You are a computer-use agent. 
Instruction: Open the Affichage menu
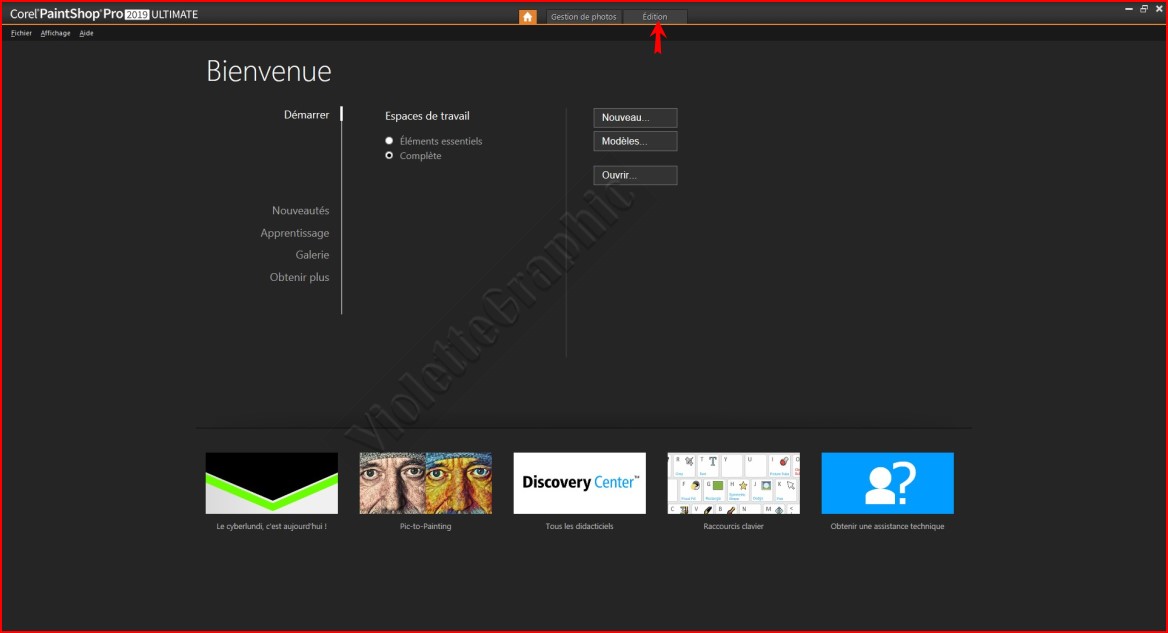click(55, 33)
